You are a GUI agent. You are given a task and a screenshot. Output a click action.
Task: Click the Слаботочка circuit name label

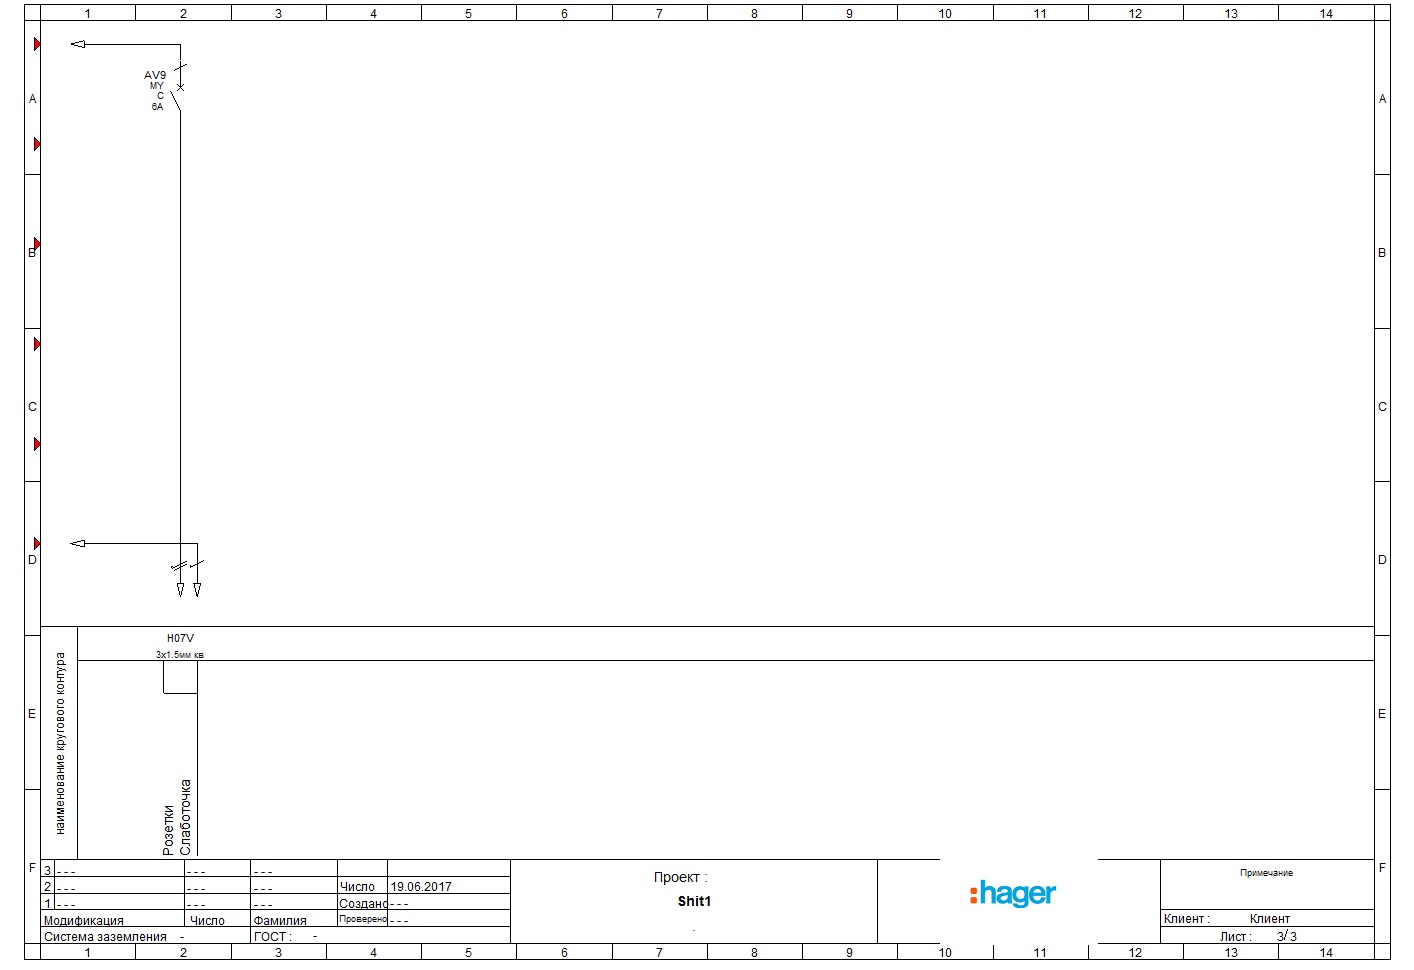(x=185, y=817)
